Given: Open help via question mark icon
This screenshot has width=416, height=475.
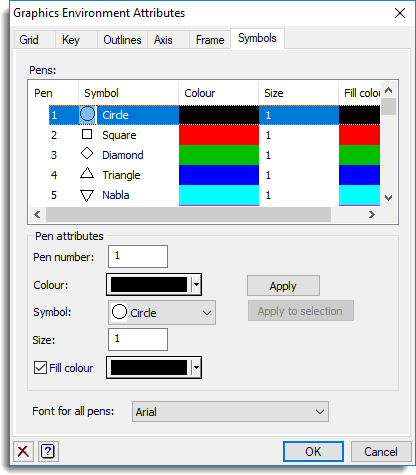Looking at the screenshot, I should coord(48,452).
